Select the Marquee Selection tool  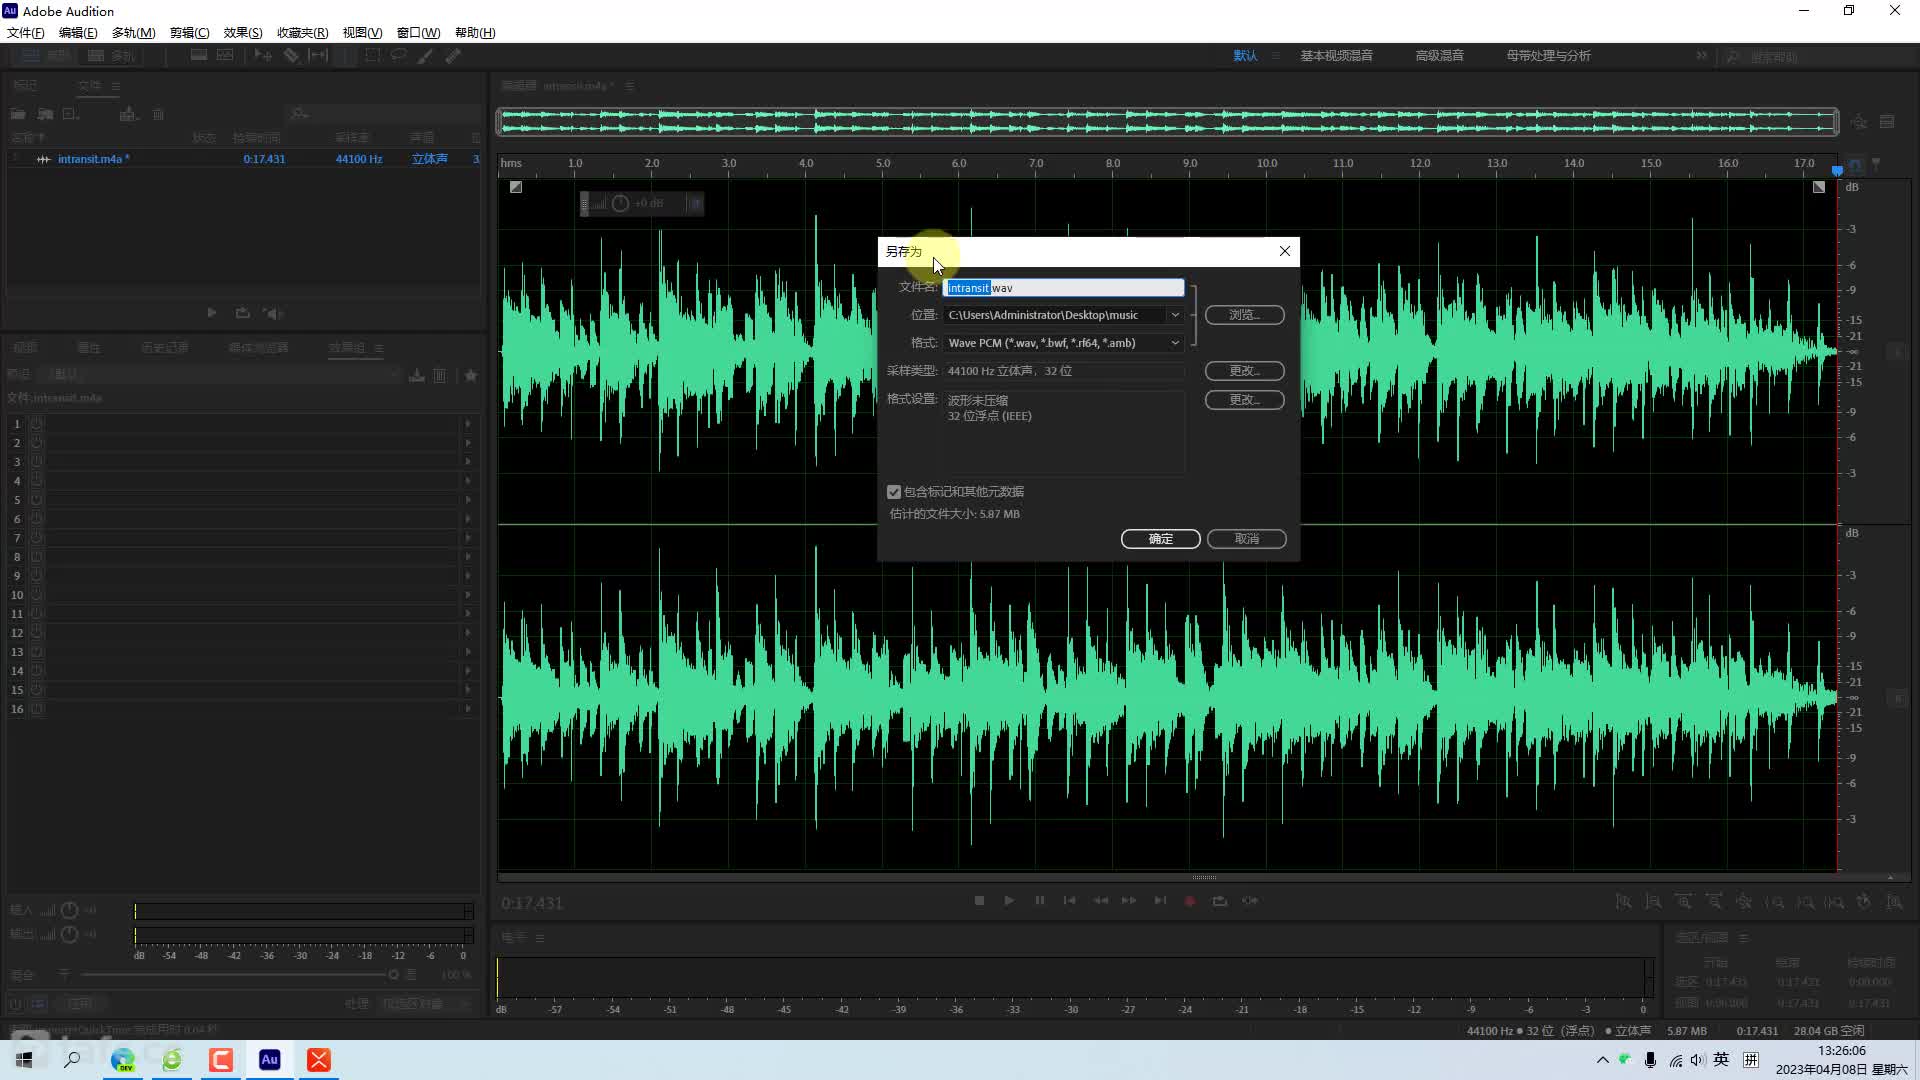(x=372, y=56)
